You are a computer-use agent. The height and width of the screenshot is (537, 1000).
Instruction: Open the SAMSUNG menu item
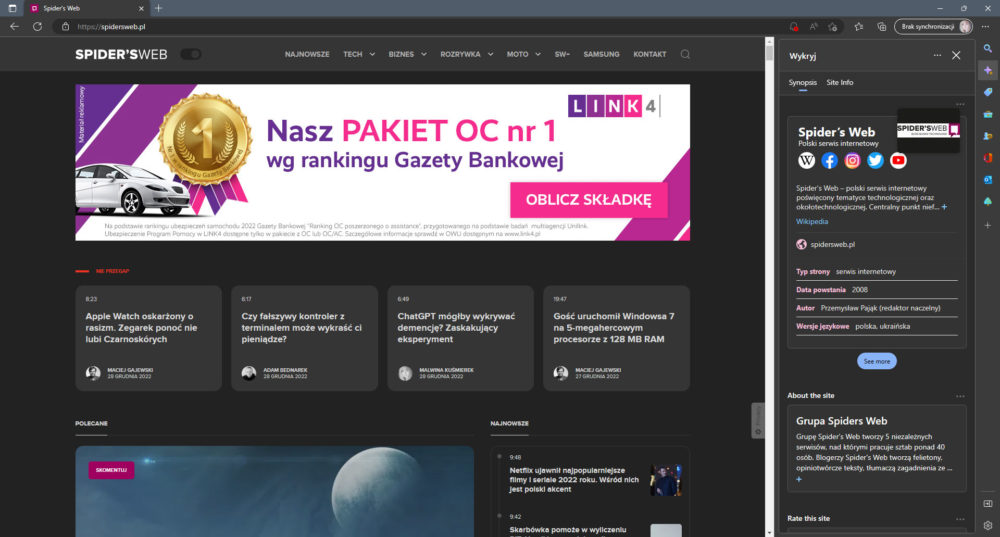pos(601,54)
